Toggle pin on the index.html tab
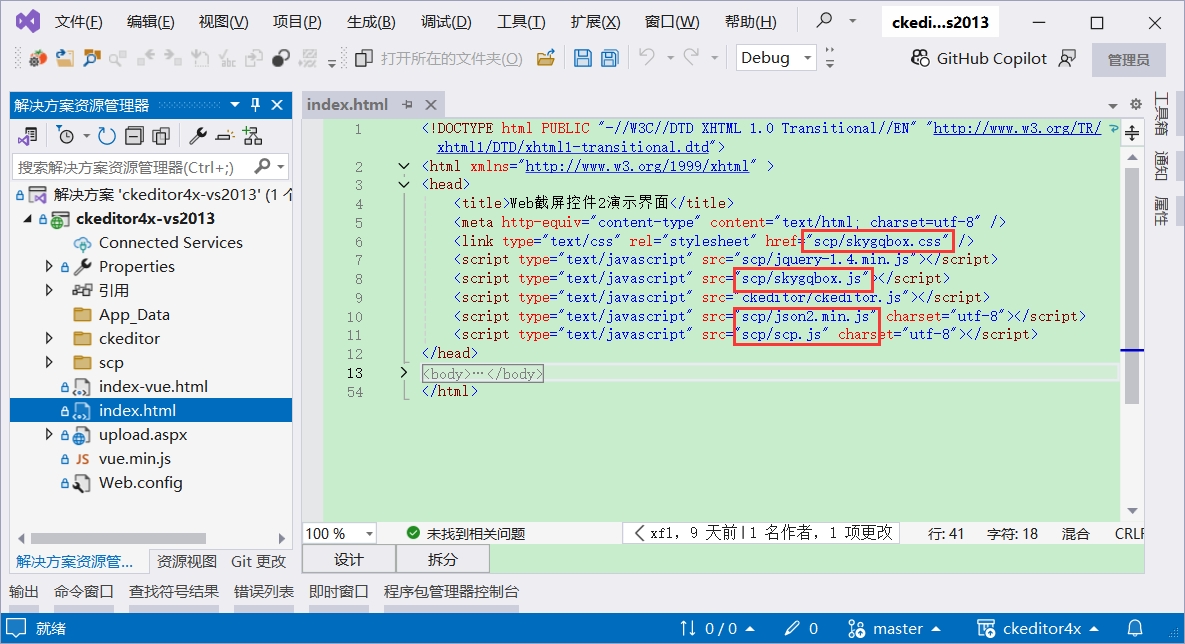The width and height of the screenshot is (1185, 644). [x=407, y=105]
